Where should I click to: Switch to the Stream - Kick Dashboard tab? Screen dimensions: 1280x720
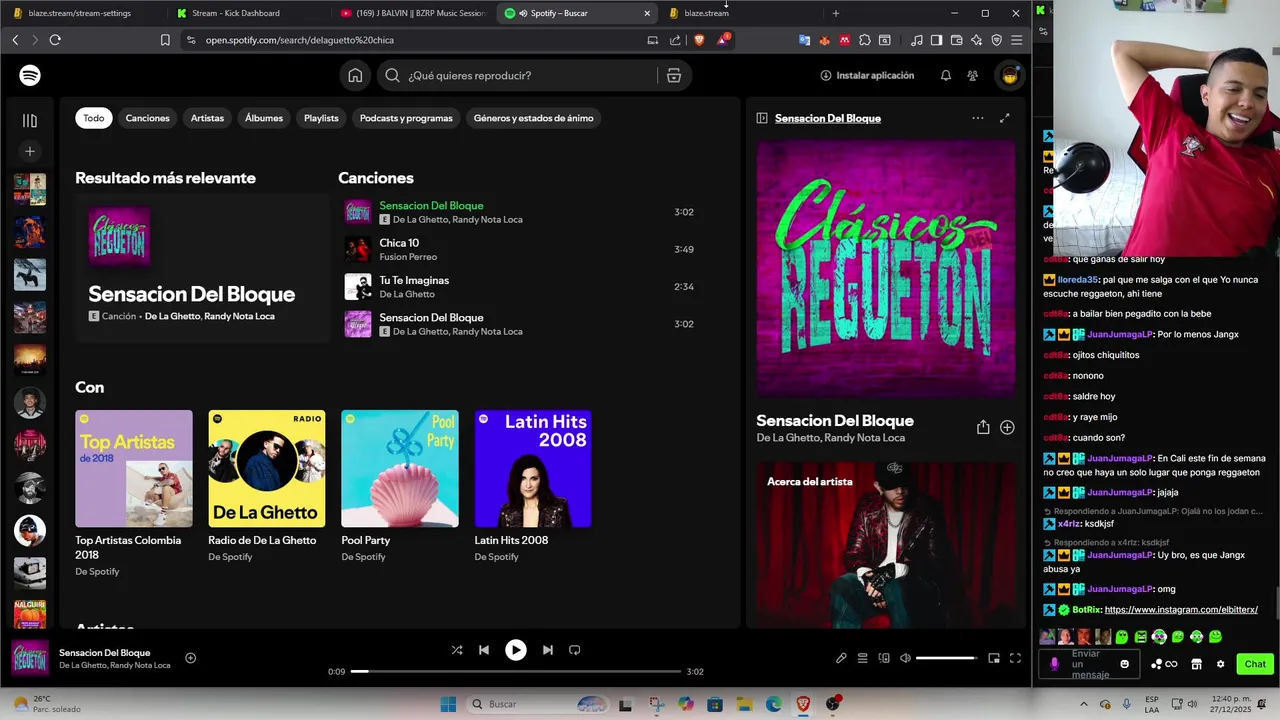[x=248, y=13]
